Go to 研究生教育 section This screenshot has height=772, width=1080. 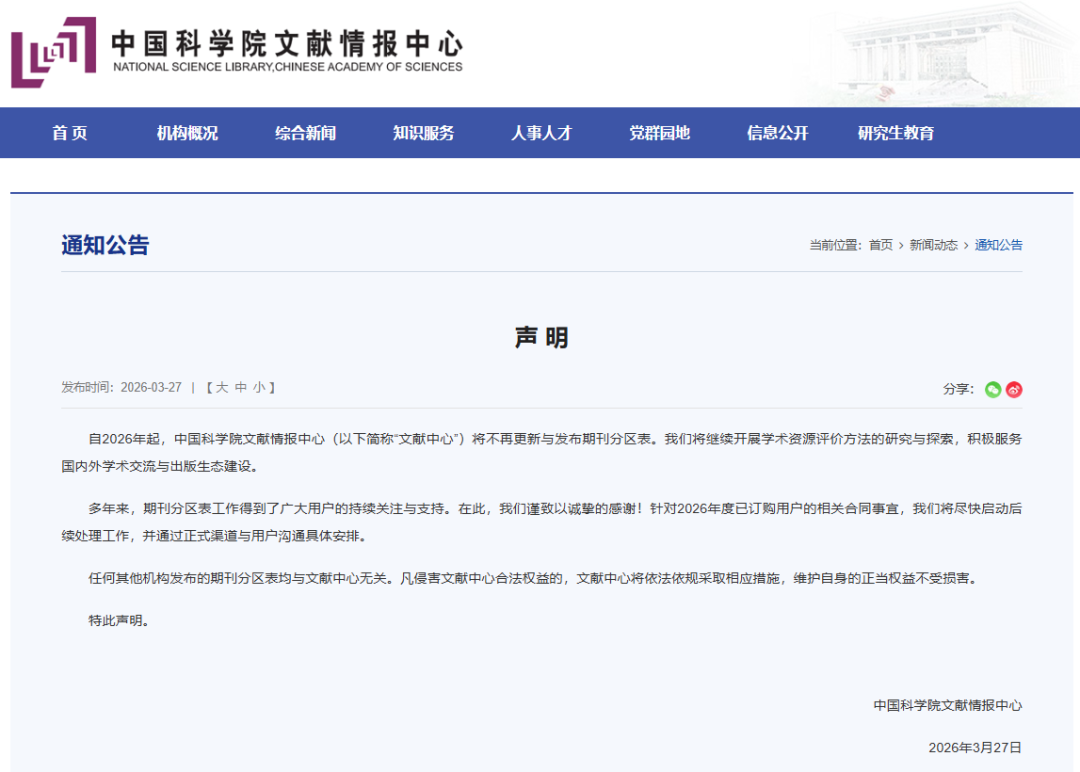click(896, 133)
